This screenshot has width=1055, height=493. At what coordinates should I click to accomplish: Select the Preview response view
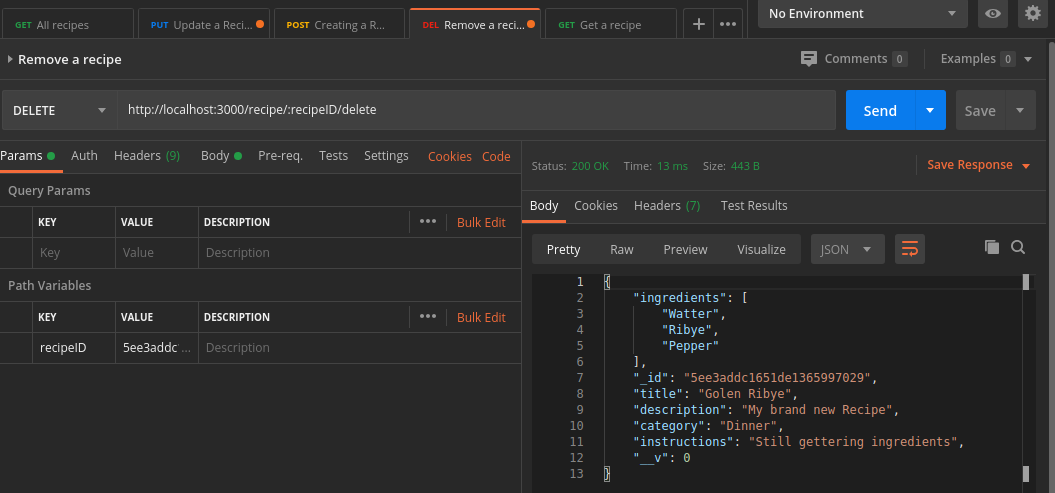686,249
